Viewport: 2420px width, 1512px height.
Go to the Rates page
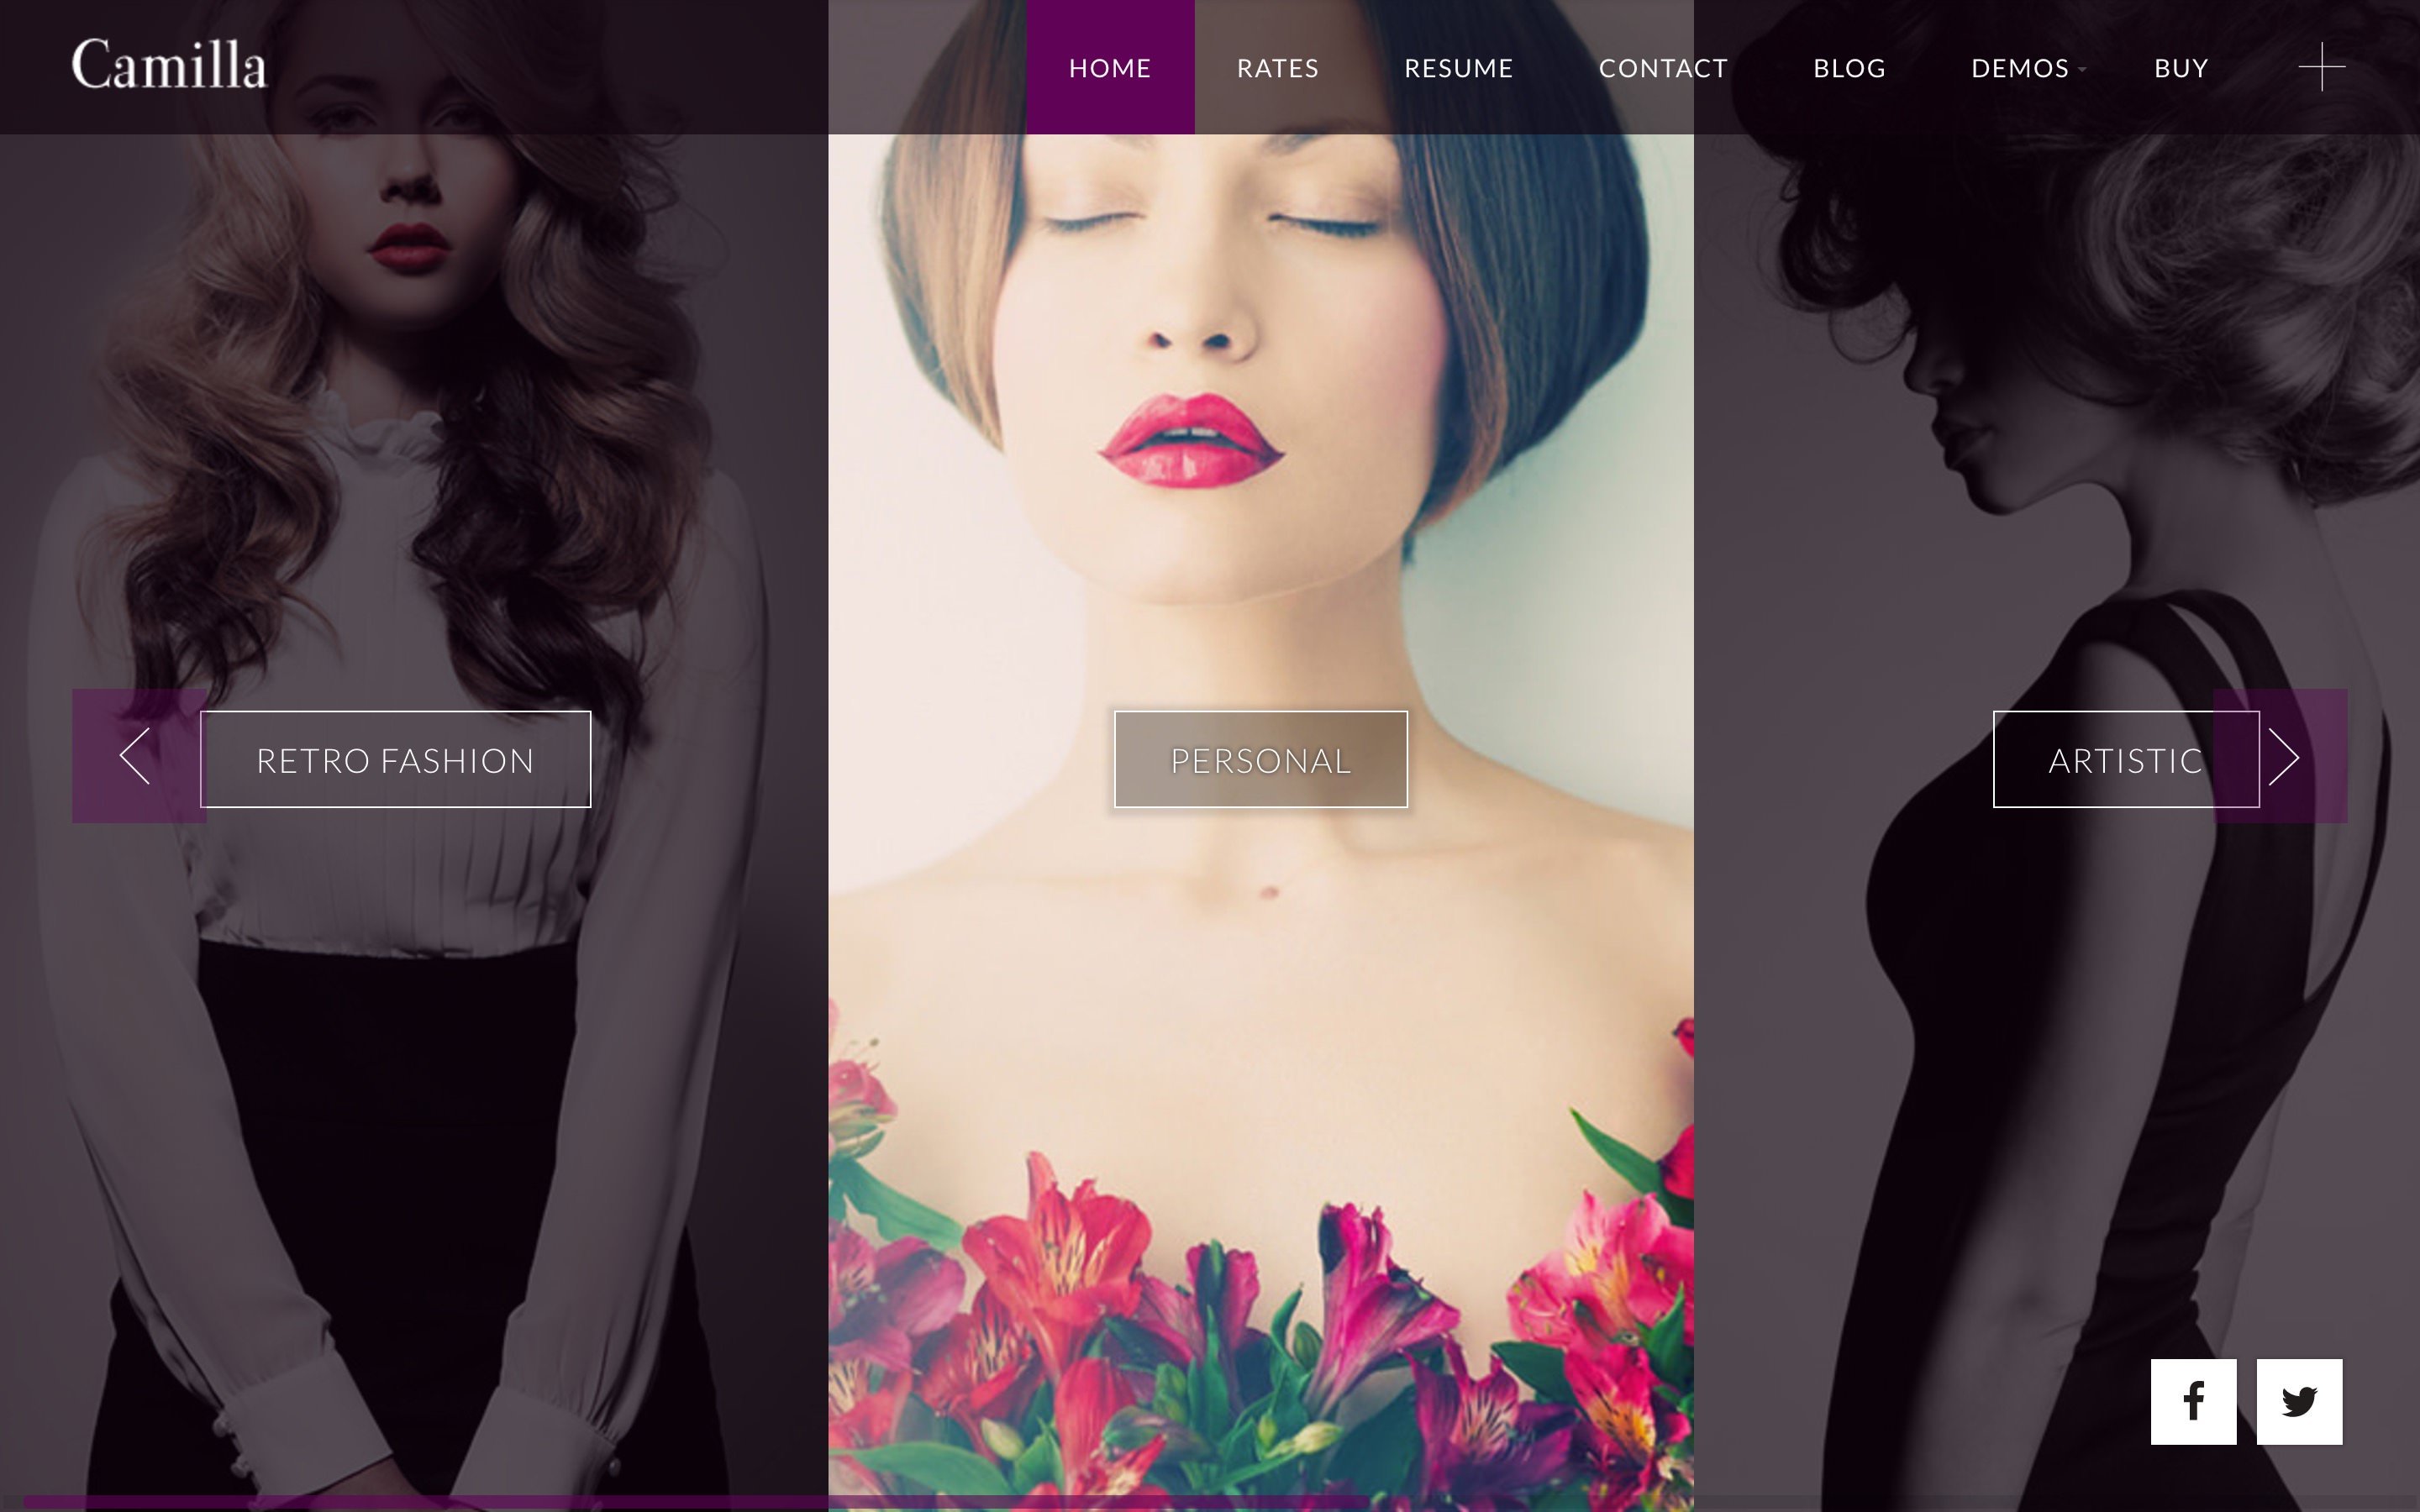coord(1278,67)
